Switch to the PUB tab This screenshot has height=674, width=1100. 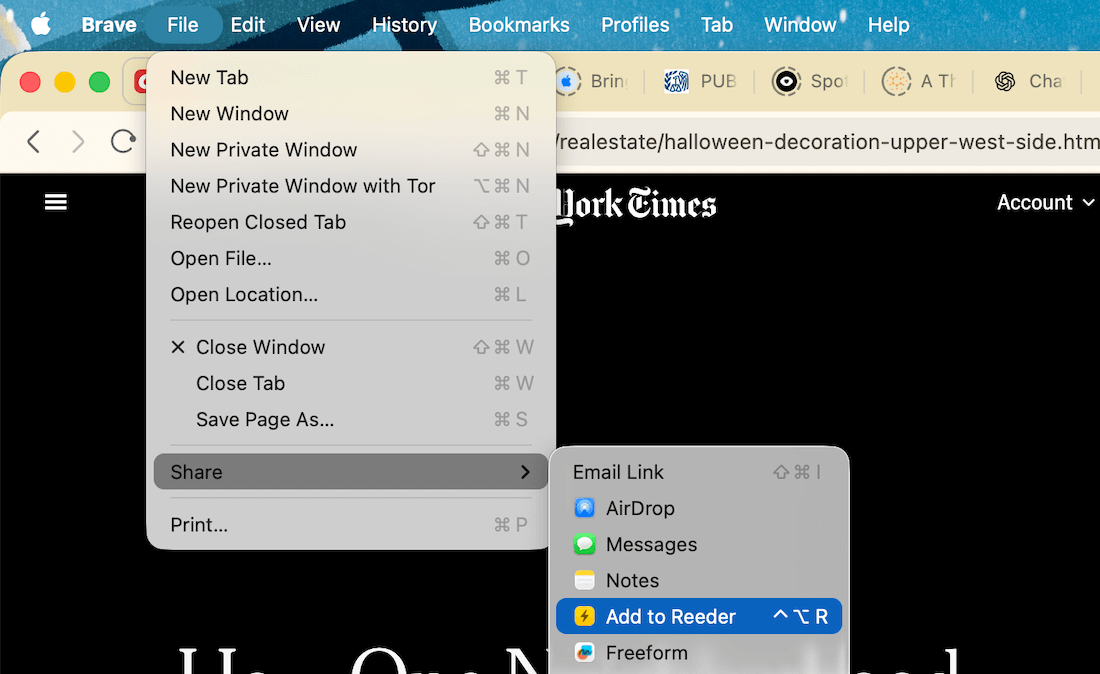point(702,81)
